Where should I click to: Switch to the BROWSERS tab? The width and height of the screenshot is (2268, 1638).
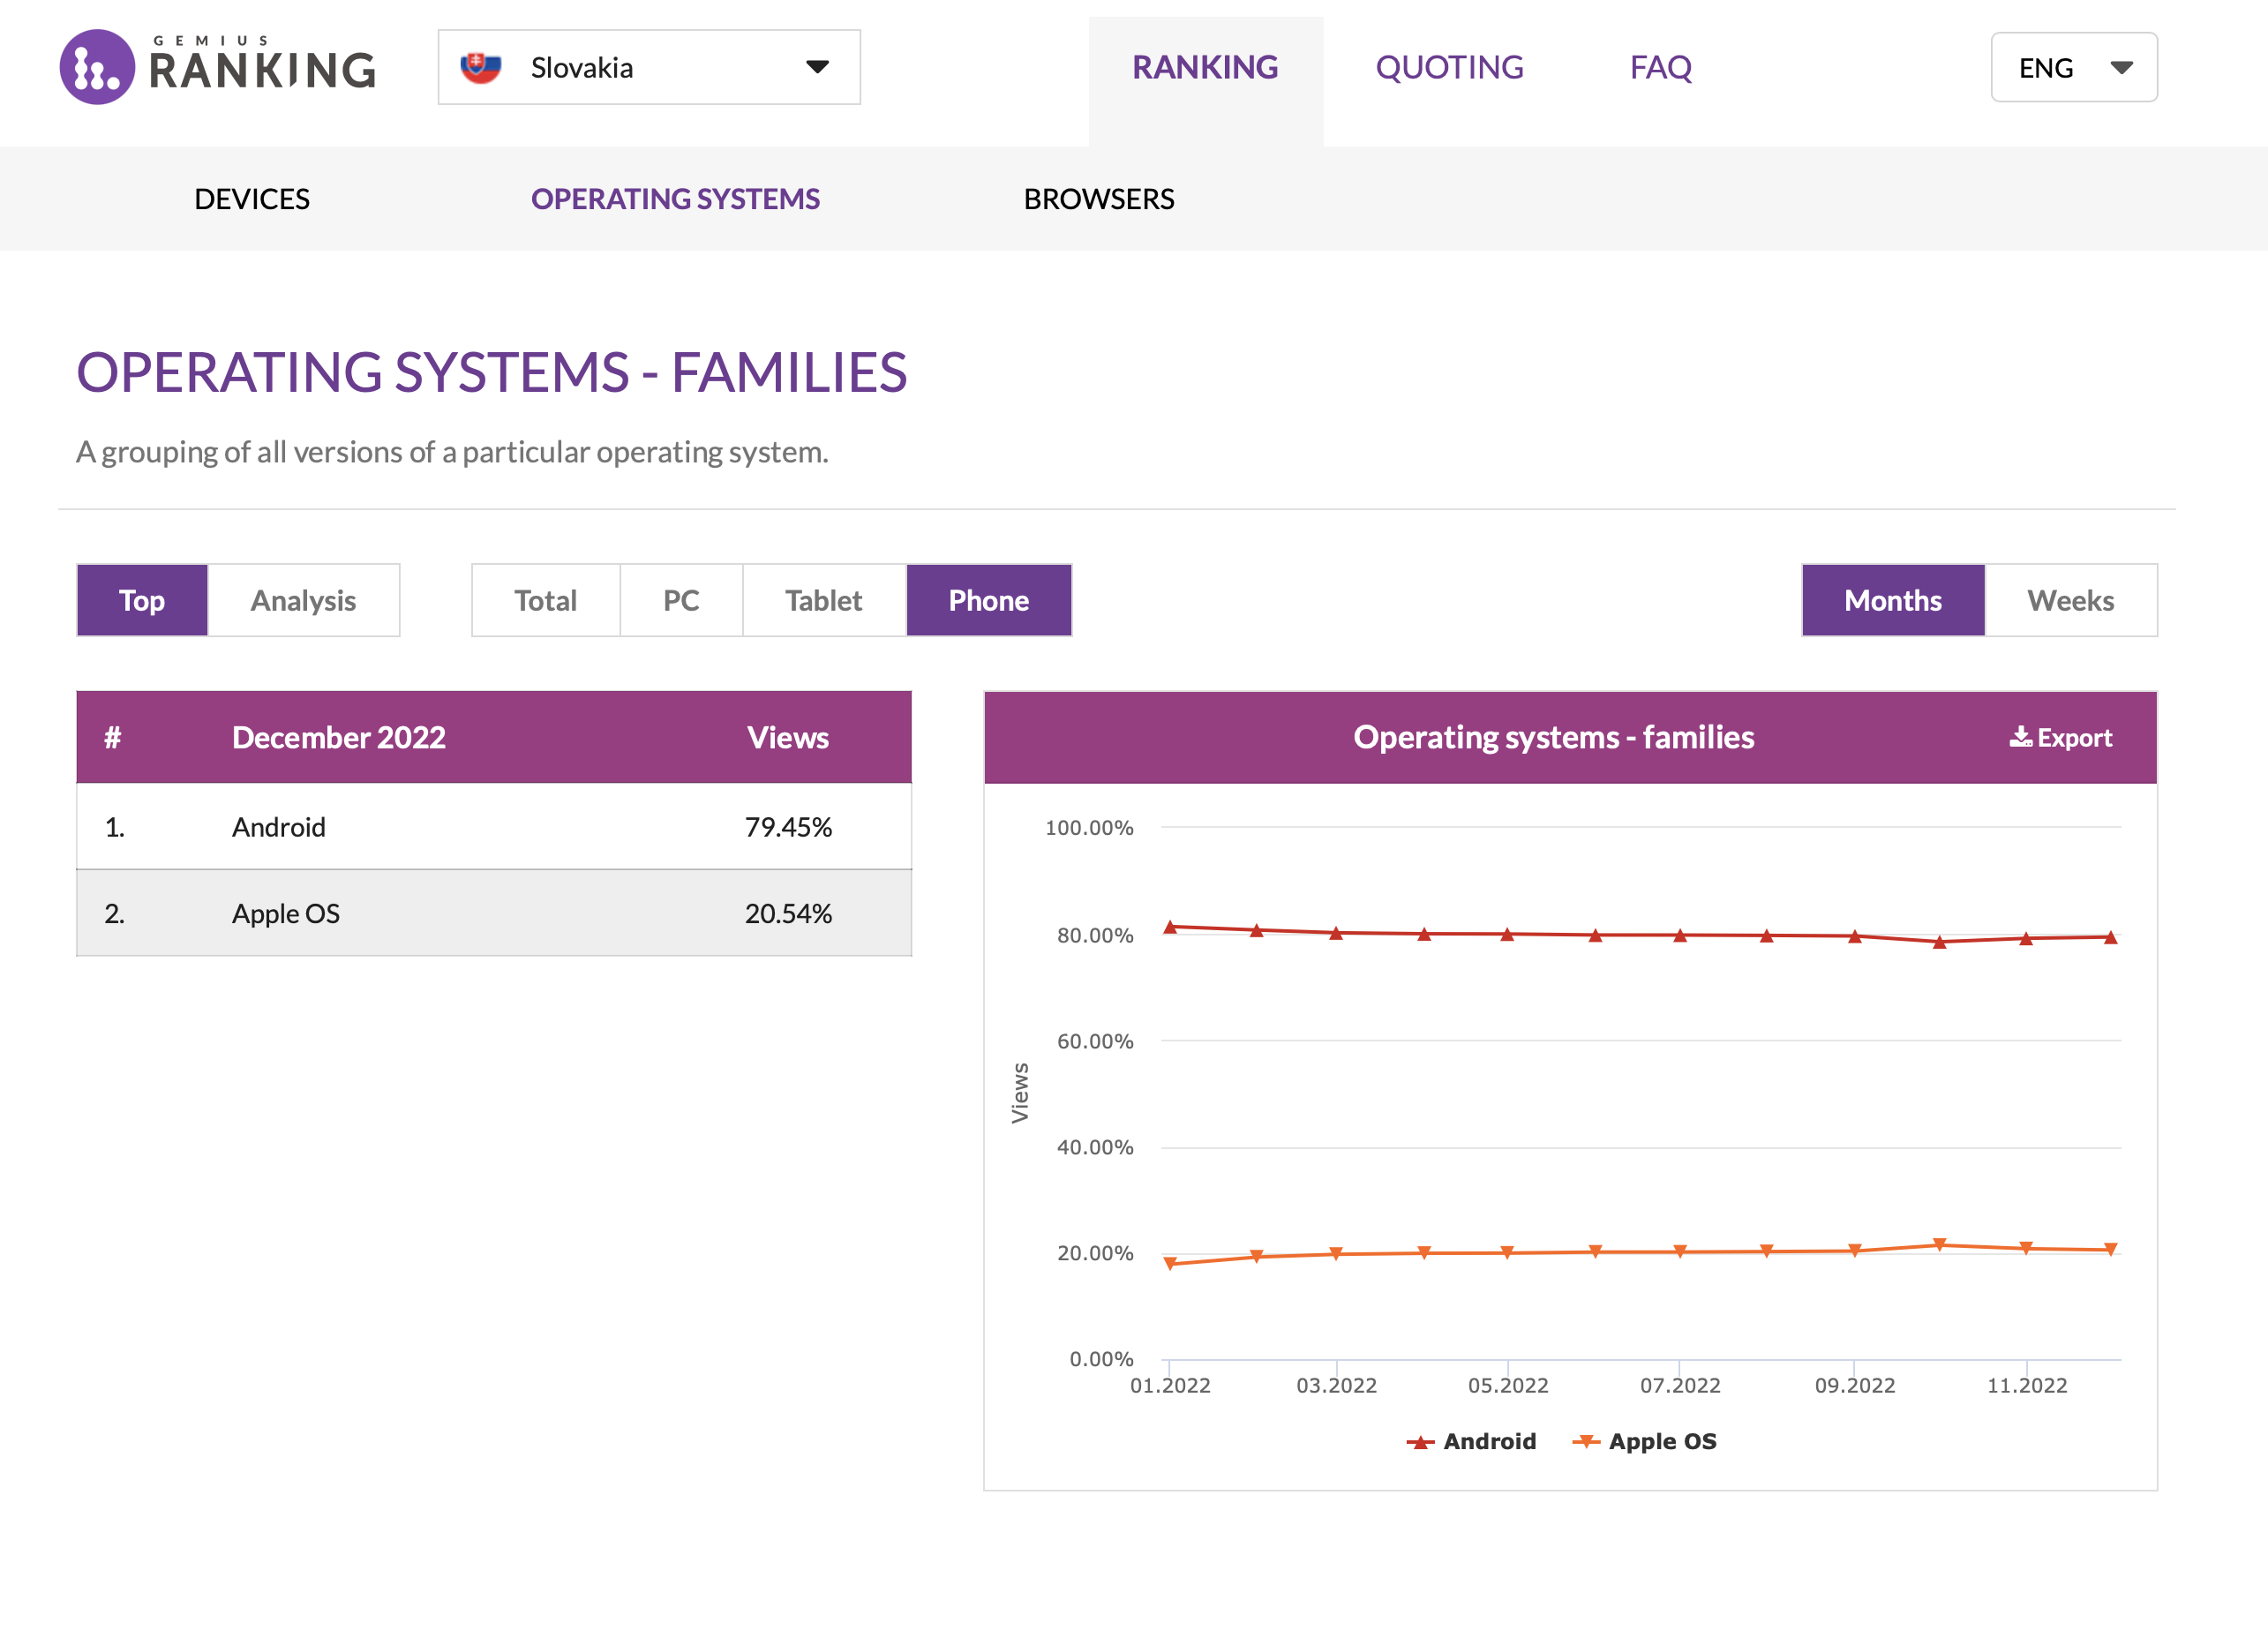click(1100, 199)
